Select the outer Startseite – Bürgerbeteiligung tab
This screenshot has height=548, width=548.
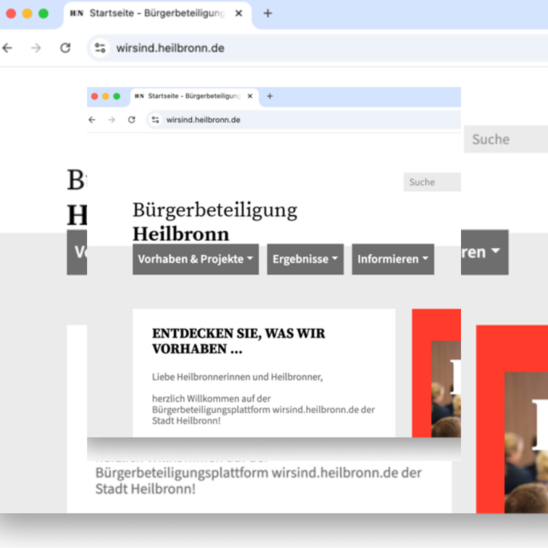157,14
